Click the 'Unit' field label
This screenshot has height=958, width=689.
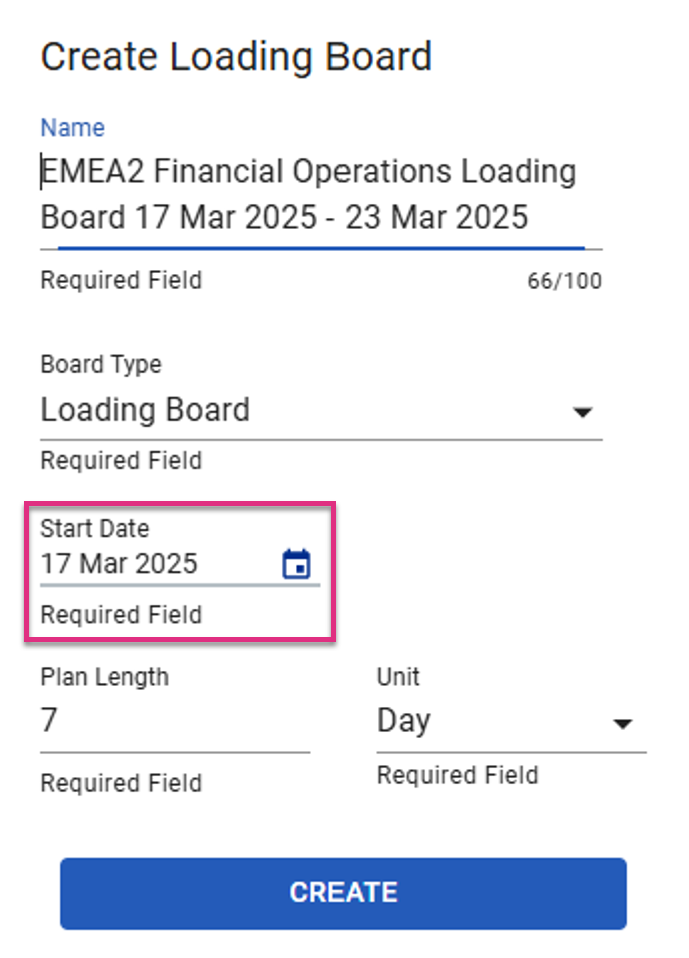coord(398,677)
